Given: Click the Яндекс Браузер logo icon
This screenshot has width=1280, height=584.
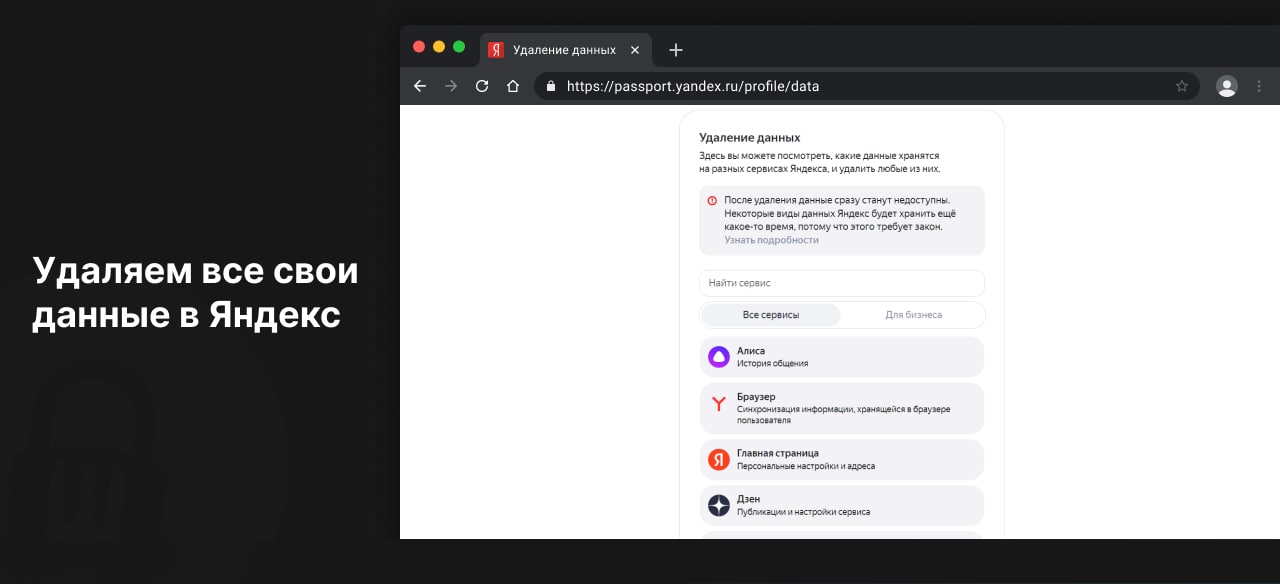Looking at the screenshot, I should [x=719, y=404].
